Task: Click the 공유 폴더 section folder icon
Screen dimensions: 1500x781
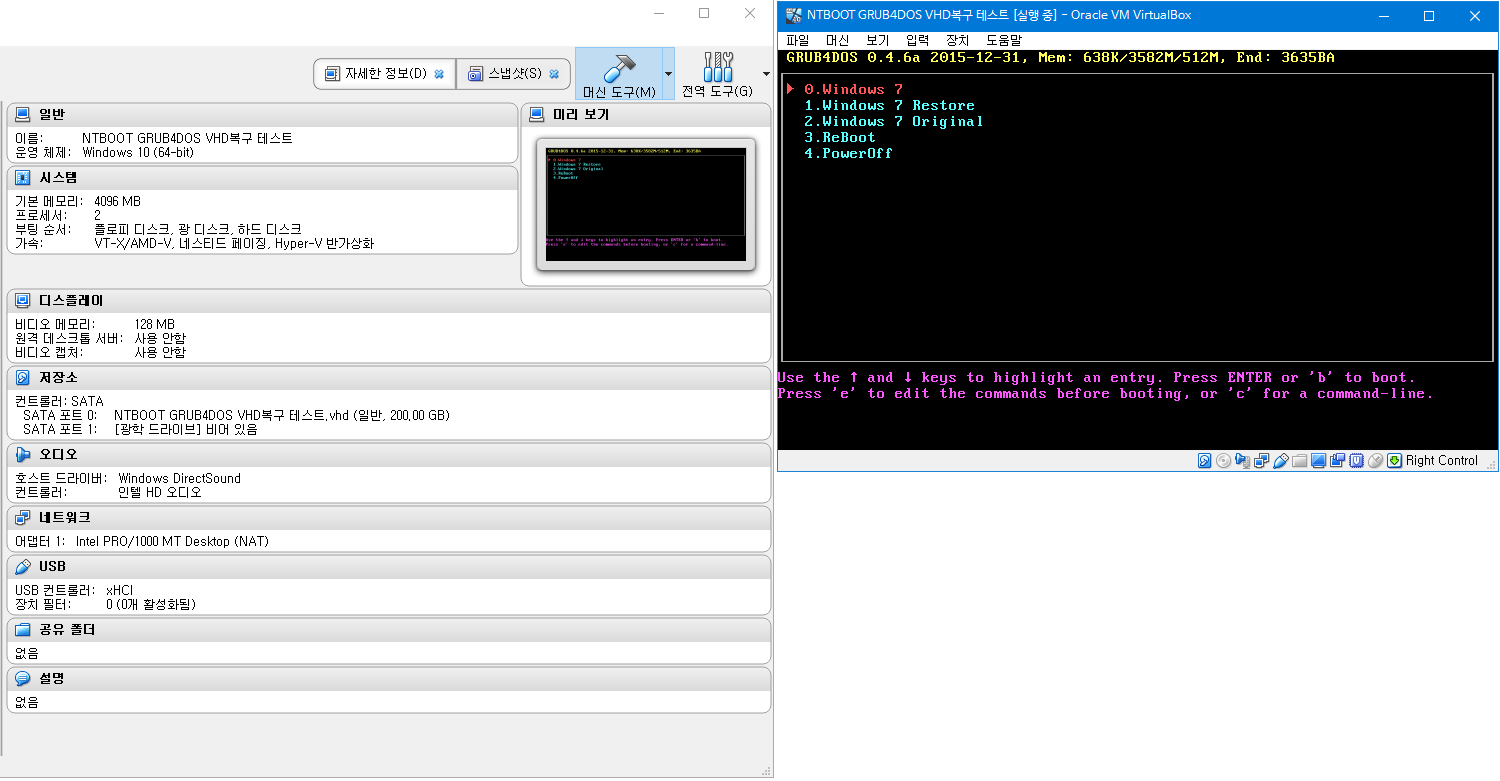Action: 23,630
